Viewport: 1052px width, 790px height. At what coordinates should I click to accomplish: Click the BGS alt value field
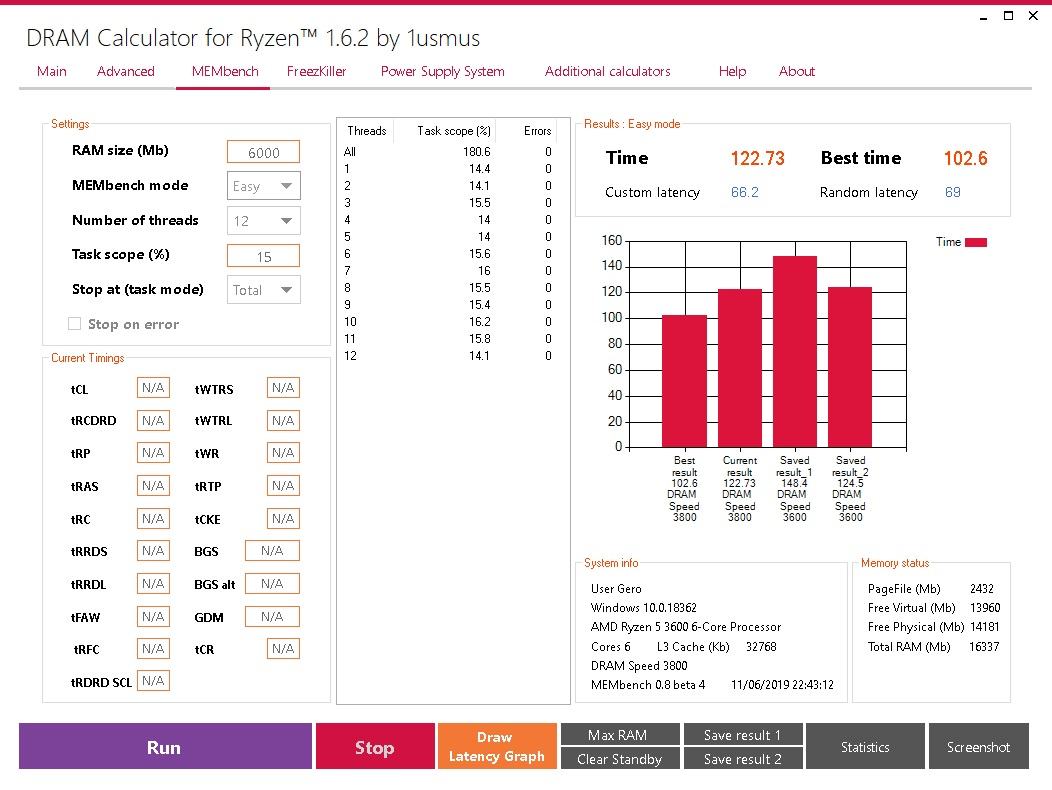[x=272, y=584]
